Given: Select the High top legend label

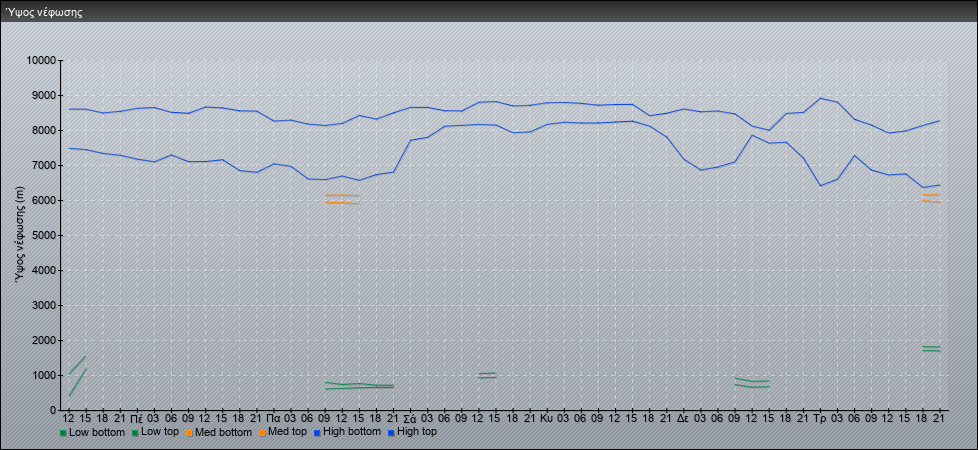Looking at the screenshot, I should click(417, 432).
